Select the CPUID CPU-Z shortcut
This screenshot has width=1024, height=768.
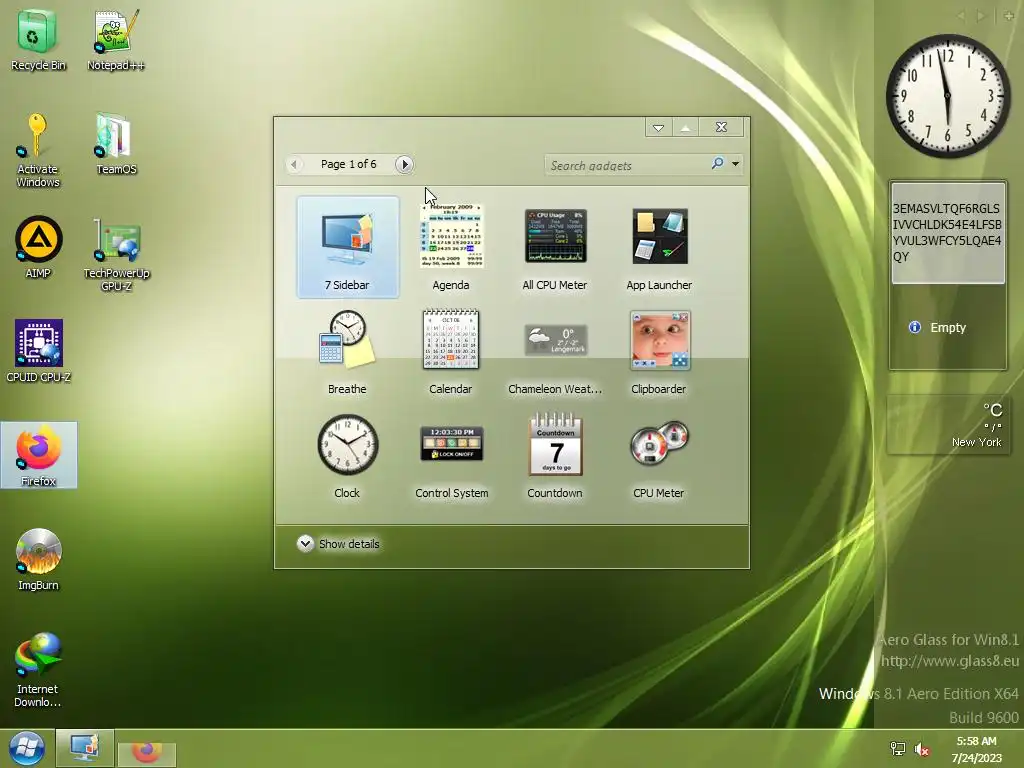coord(38,351)
